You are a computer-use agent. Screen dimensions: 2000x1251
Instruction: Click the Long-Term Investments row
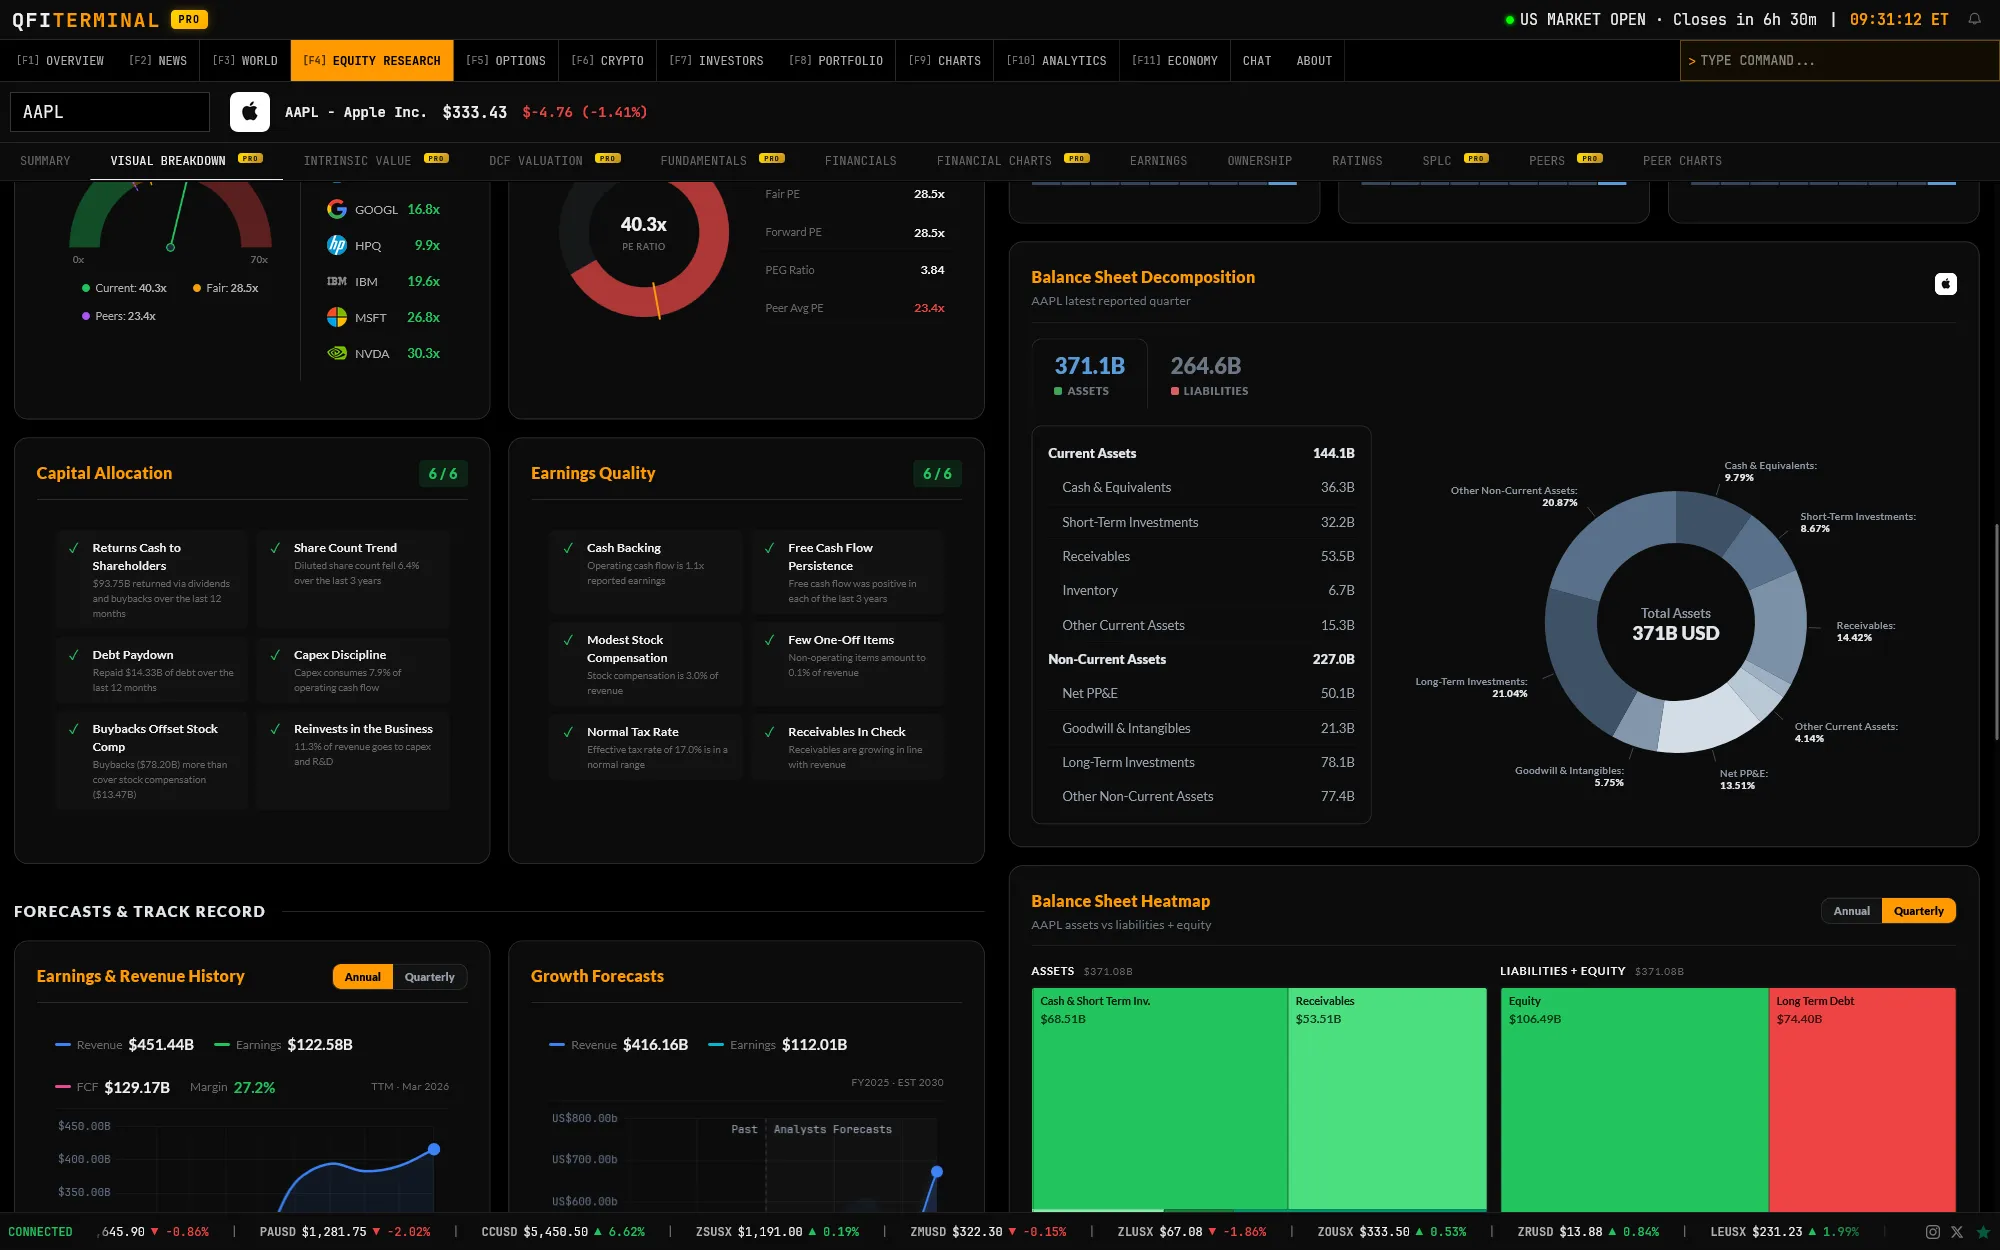pos(1201,762)
